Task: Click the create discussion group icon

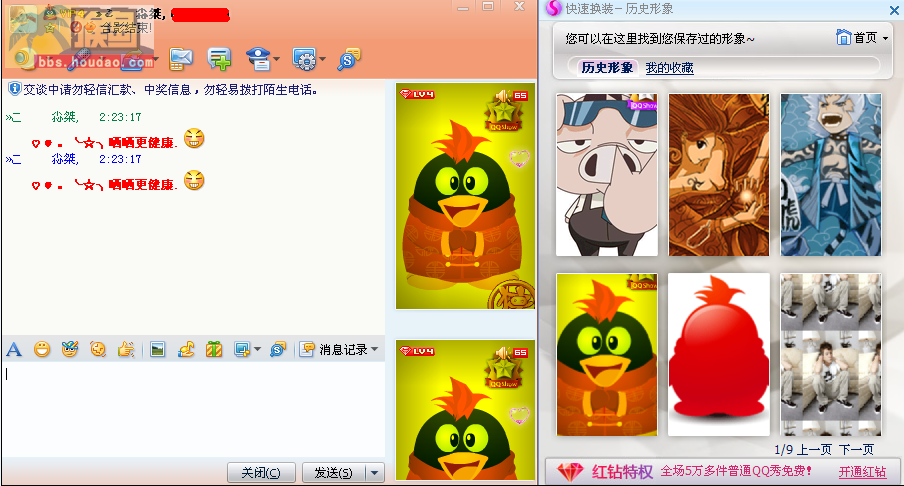Action: pos(219,59)
